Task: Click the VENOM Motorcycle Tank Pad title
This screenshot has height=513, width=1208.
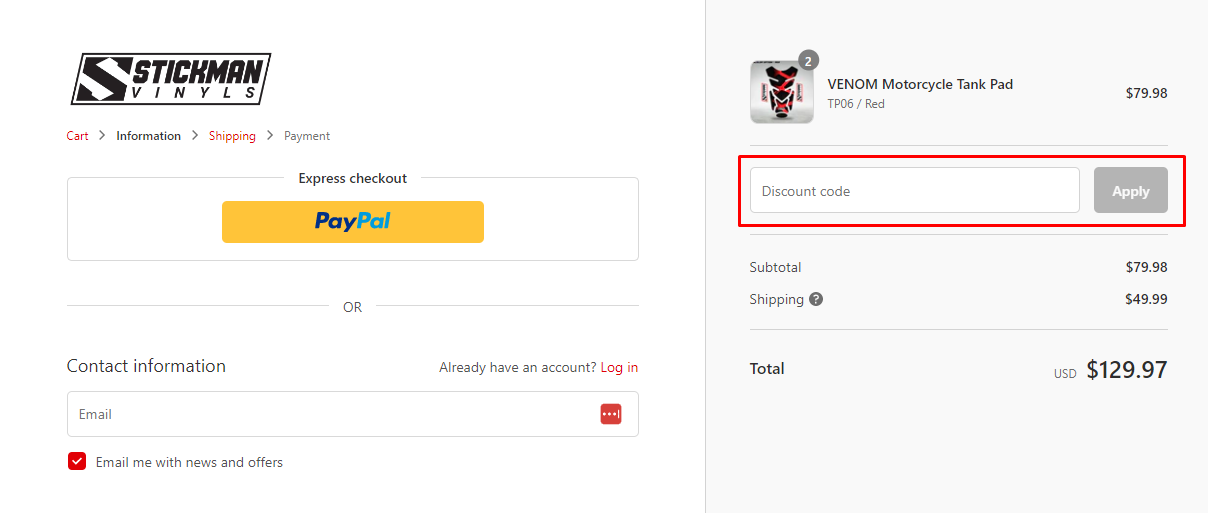Action: tap(920, 84)
